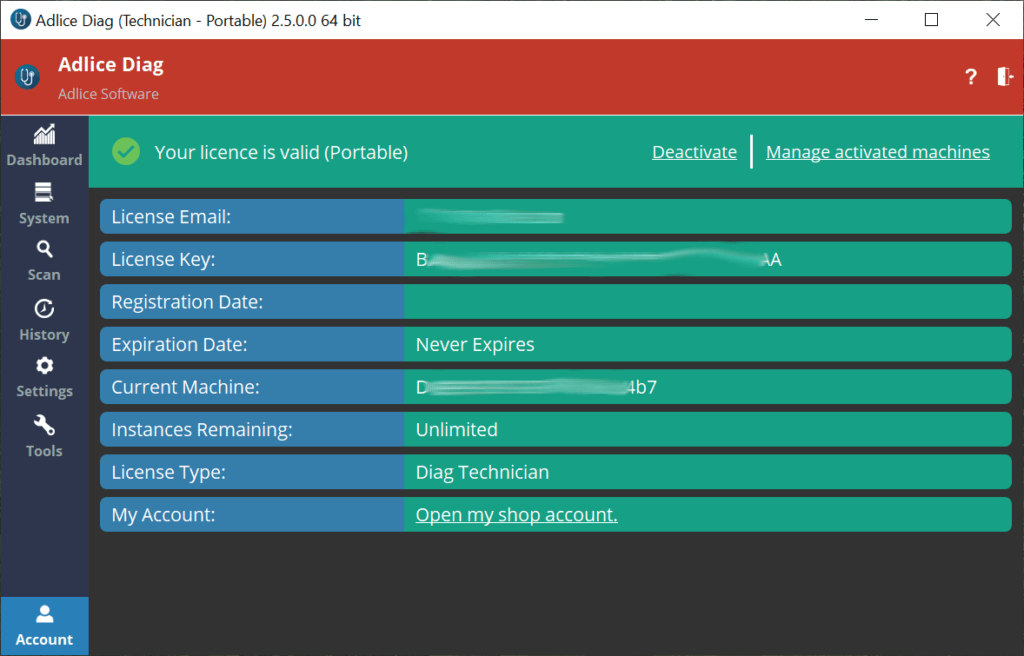This screenshot has height=656, width=1024.
Task: Click the exit door icon in header
Action: [x=1005, y=77]
